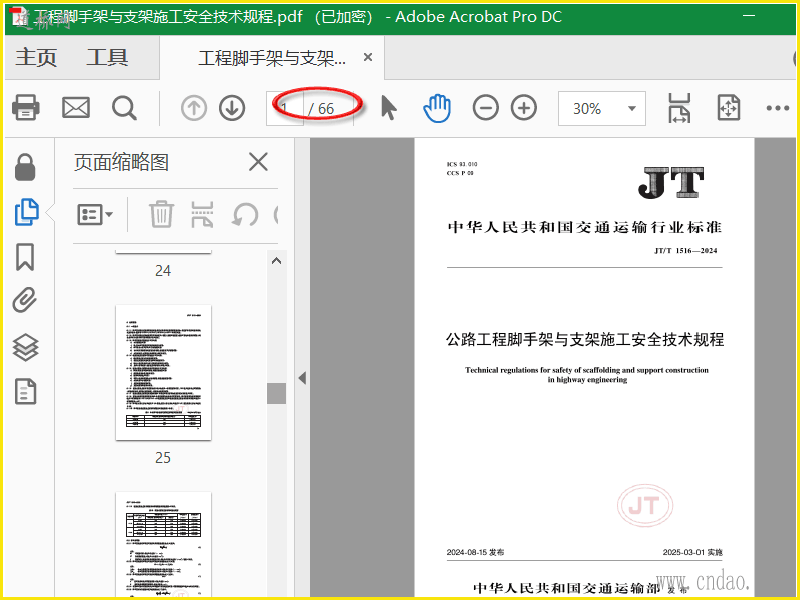This screenshot has height=600, width=800.
Task: Click delete pages trash icon
Action: coord(161,214)
